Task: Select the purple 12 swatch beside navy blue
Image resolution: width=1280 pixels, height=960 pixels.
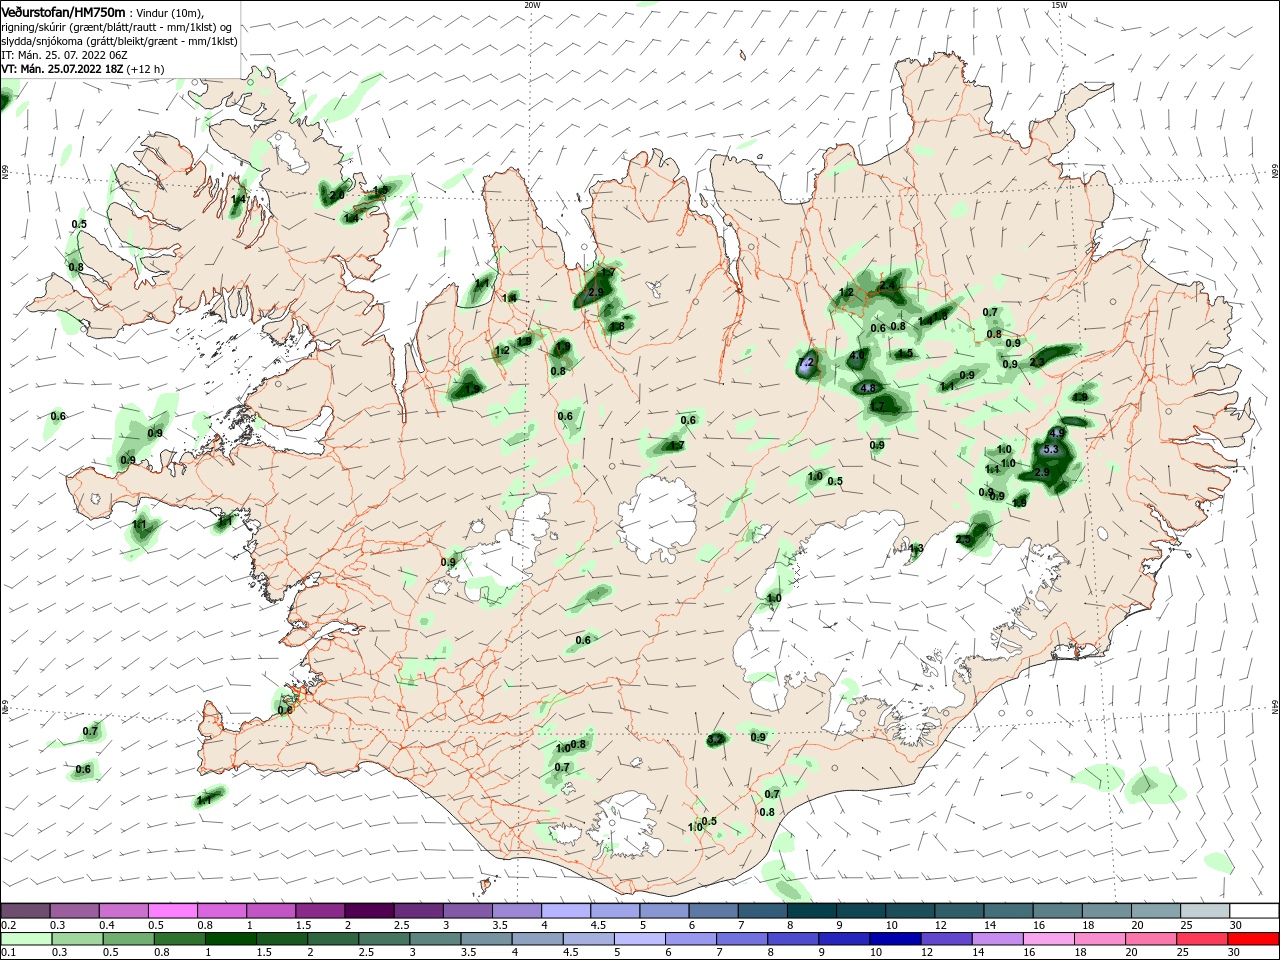Action: tap(945, 939)
